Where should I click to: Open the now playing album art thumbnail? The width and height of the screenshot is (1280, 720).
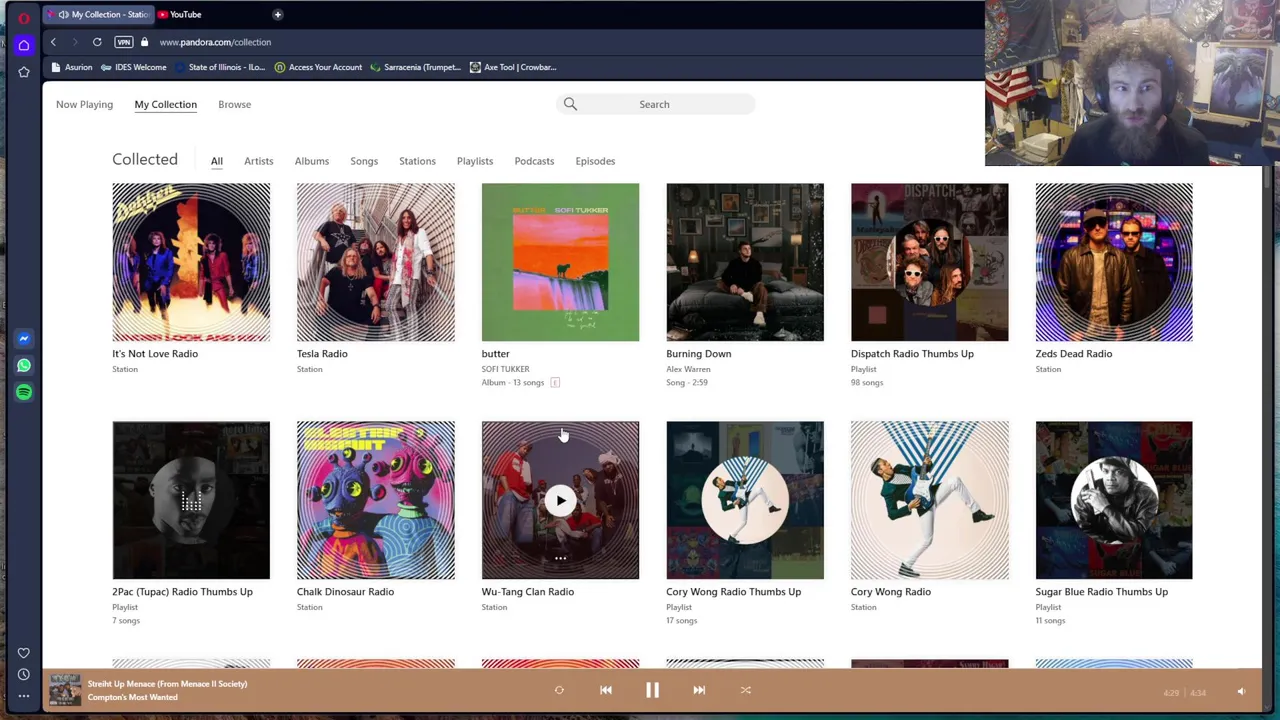point(65,690)
